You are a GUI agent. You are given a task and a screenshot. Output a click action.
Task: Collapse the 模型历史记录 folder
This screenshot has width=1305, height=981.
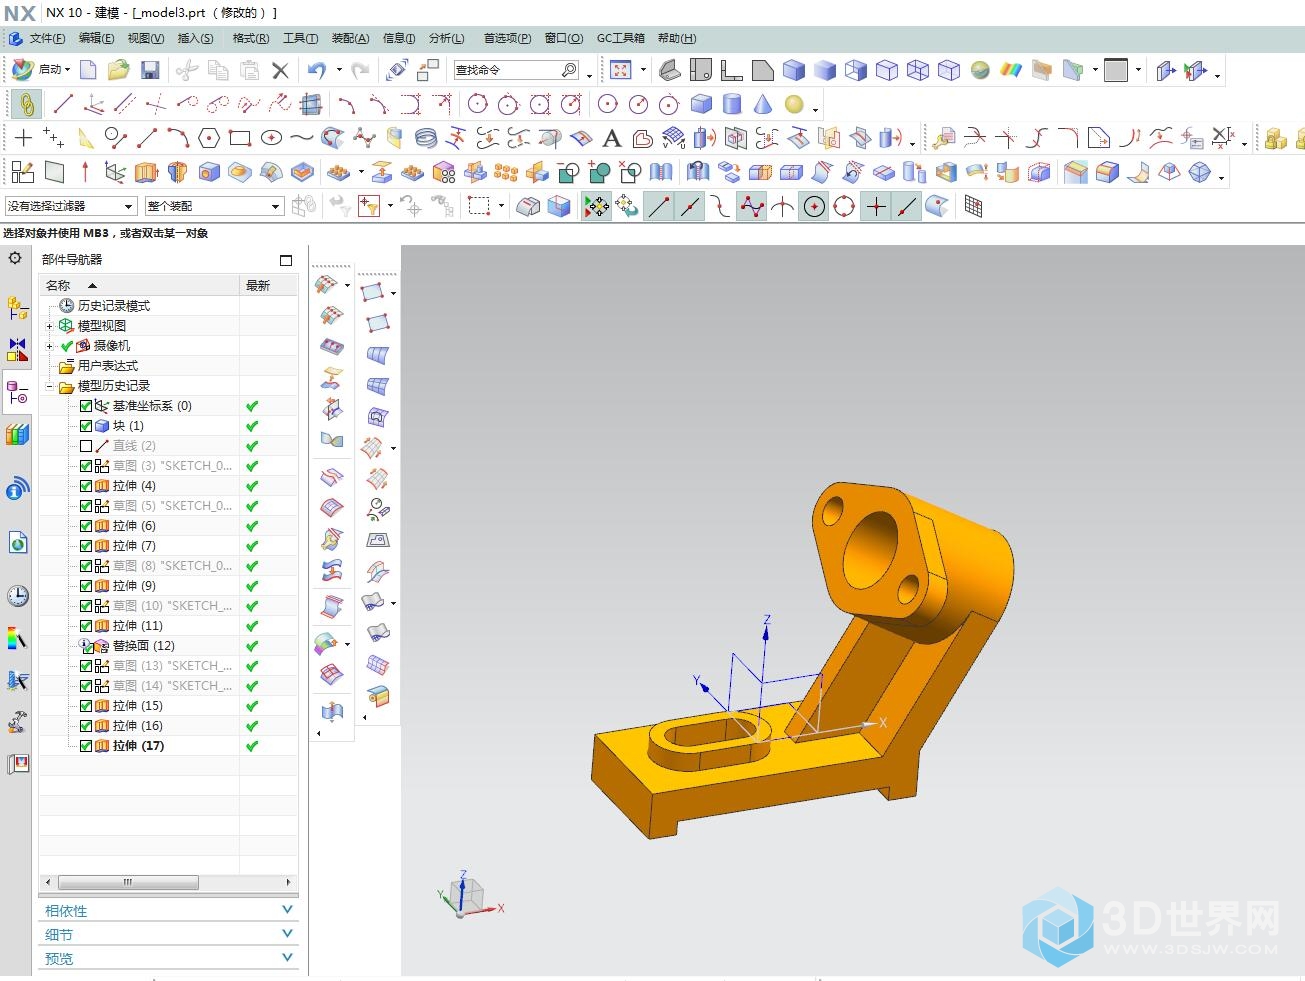coord(49,386)
